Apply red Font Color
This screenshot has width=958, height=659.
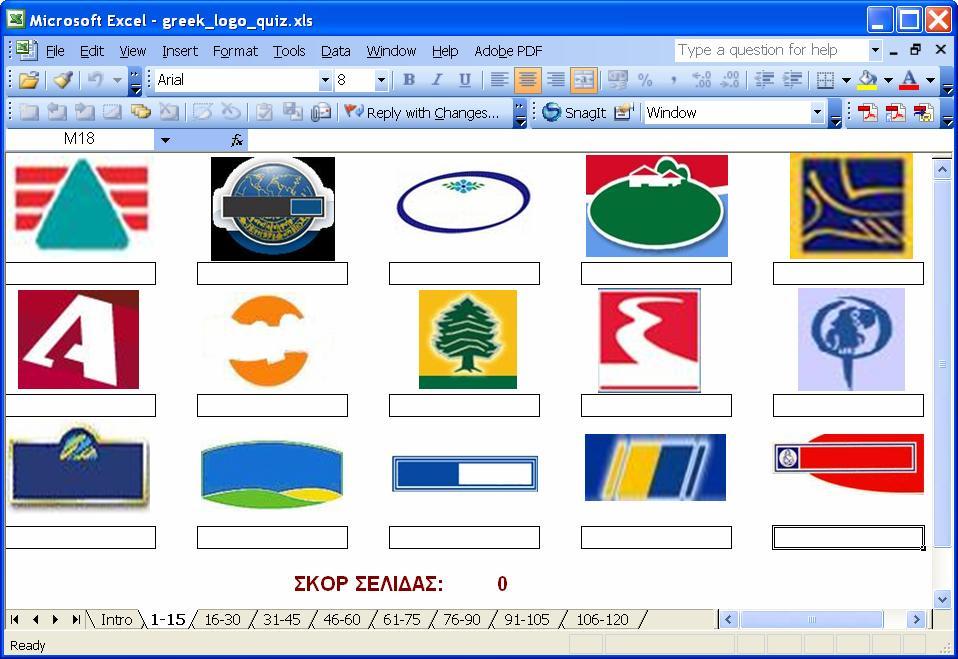pos(910,80)
